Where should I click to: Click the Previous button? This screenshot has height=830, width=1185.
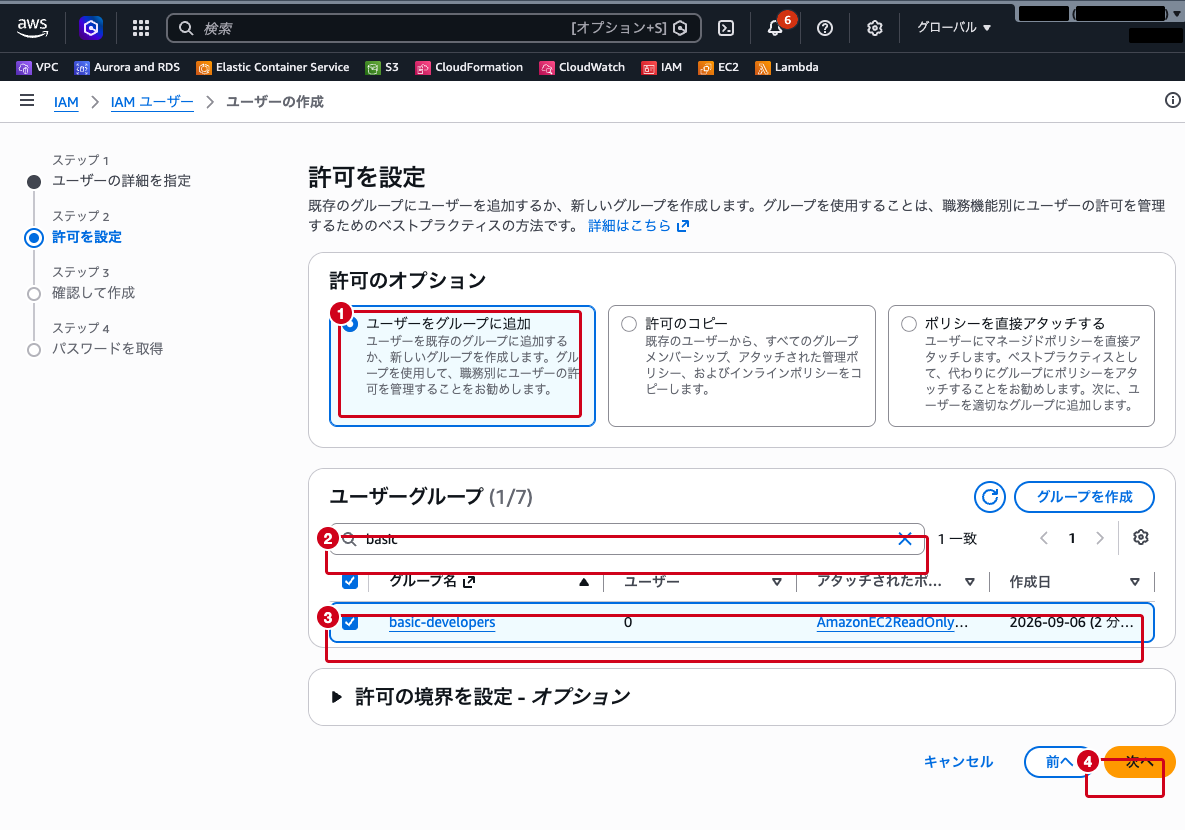pos(1059,762)
